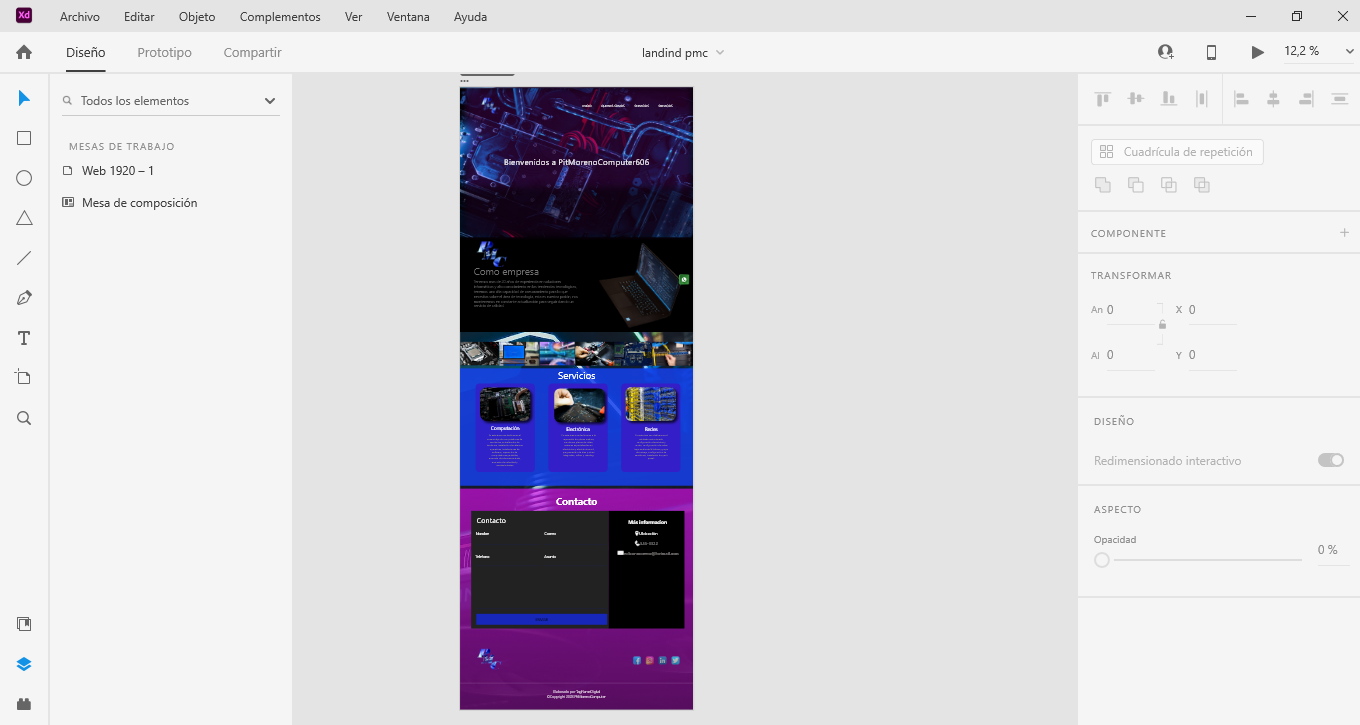Select the Pen tool
Image resolution: width=1360 pixels, height=725 pixels.
coord(24,298)
